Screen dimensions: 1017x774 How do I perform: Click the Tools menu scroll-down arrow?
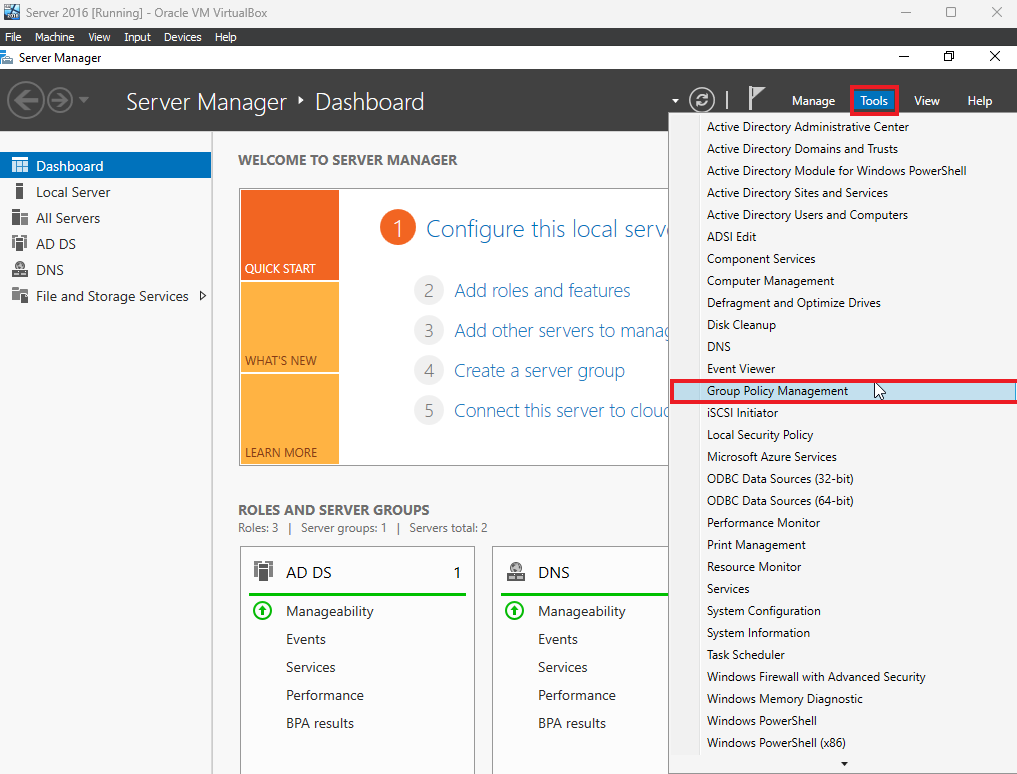[844, 764]
